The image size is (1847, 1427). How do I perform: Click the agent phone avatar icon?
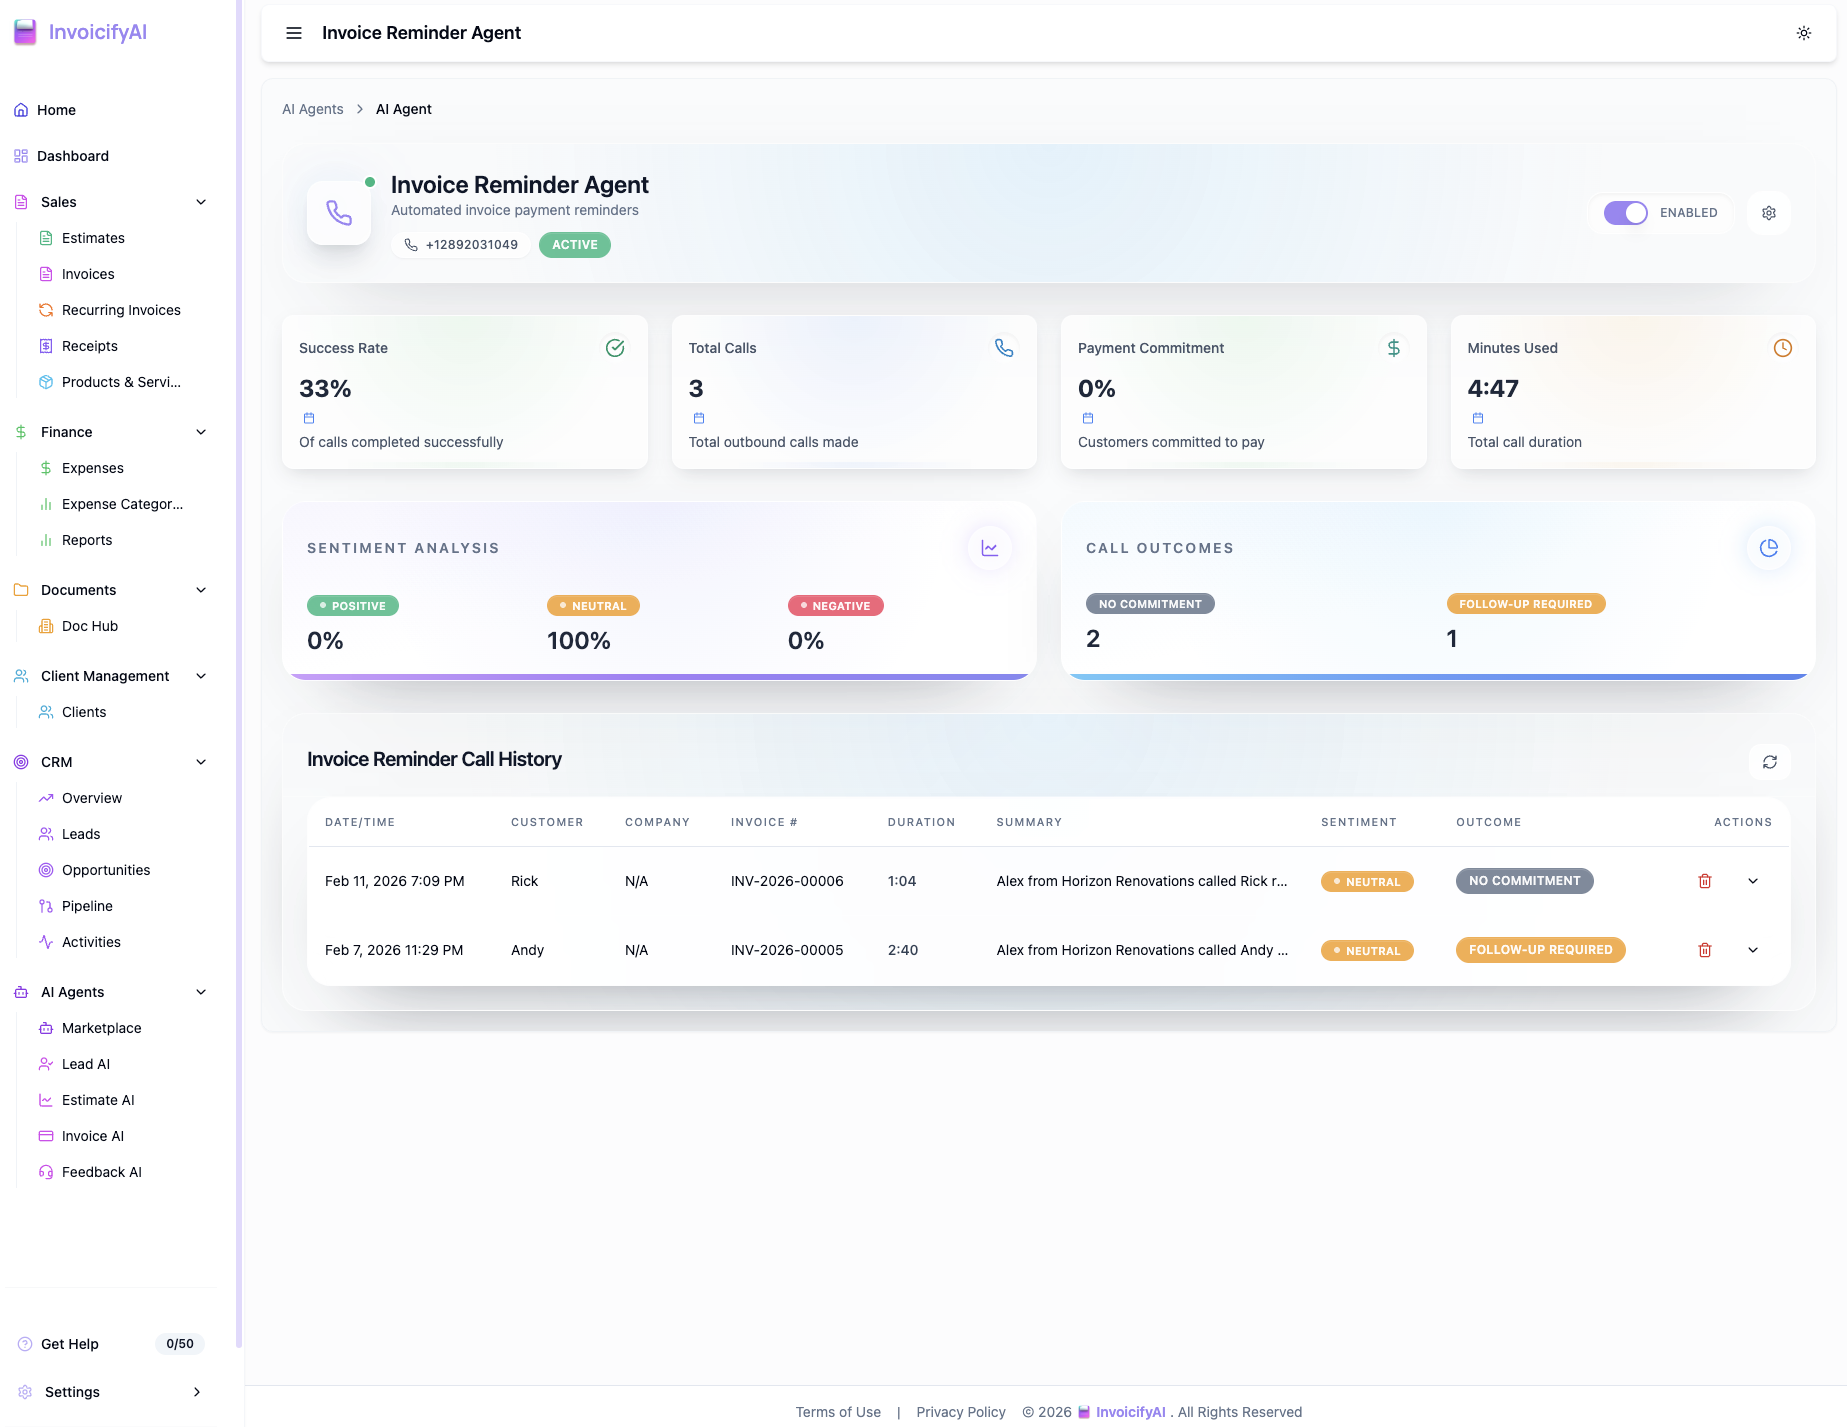(x=339, y=213)
